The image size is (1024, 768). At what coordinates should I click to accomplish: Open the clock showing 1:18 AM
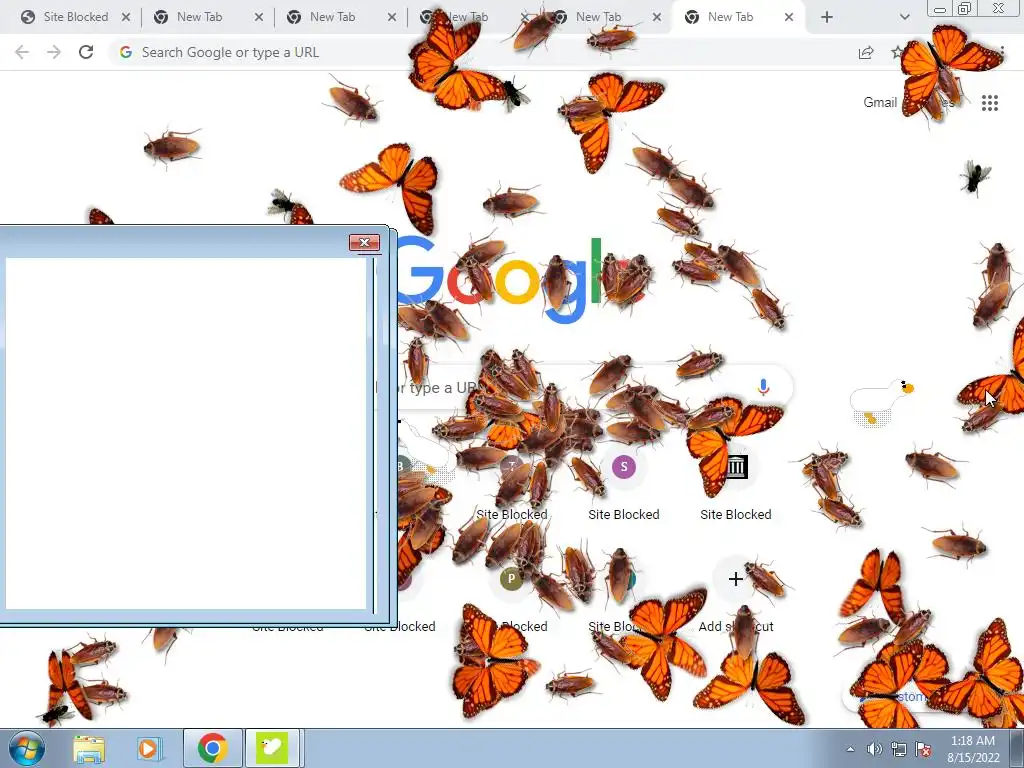pos(973,749)
